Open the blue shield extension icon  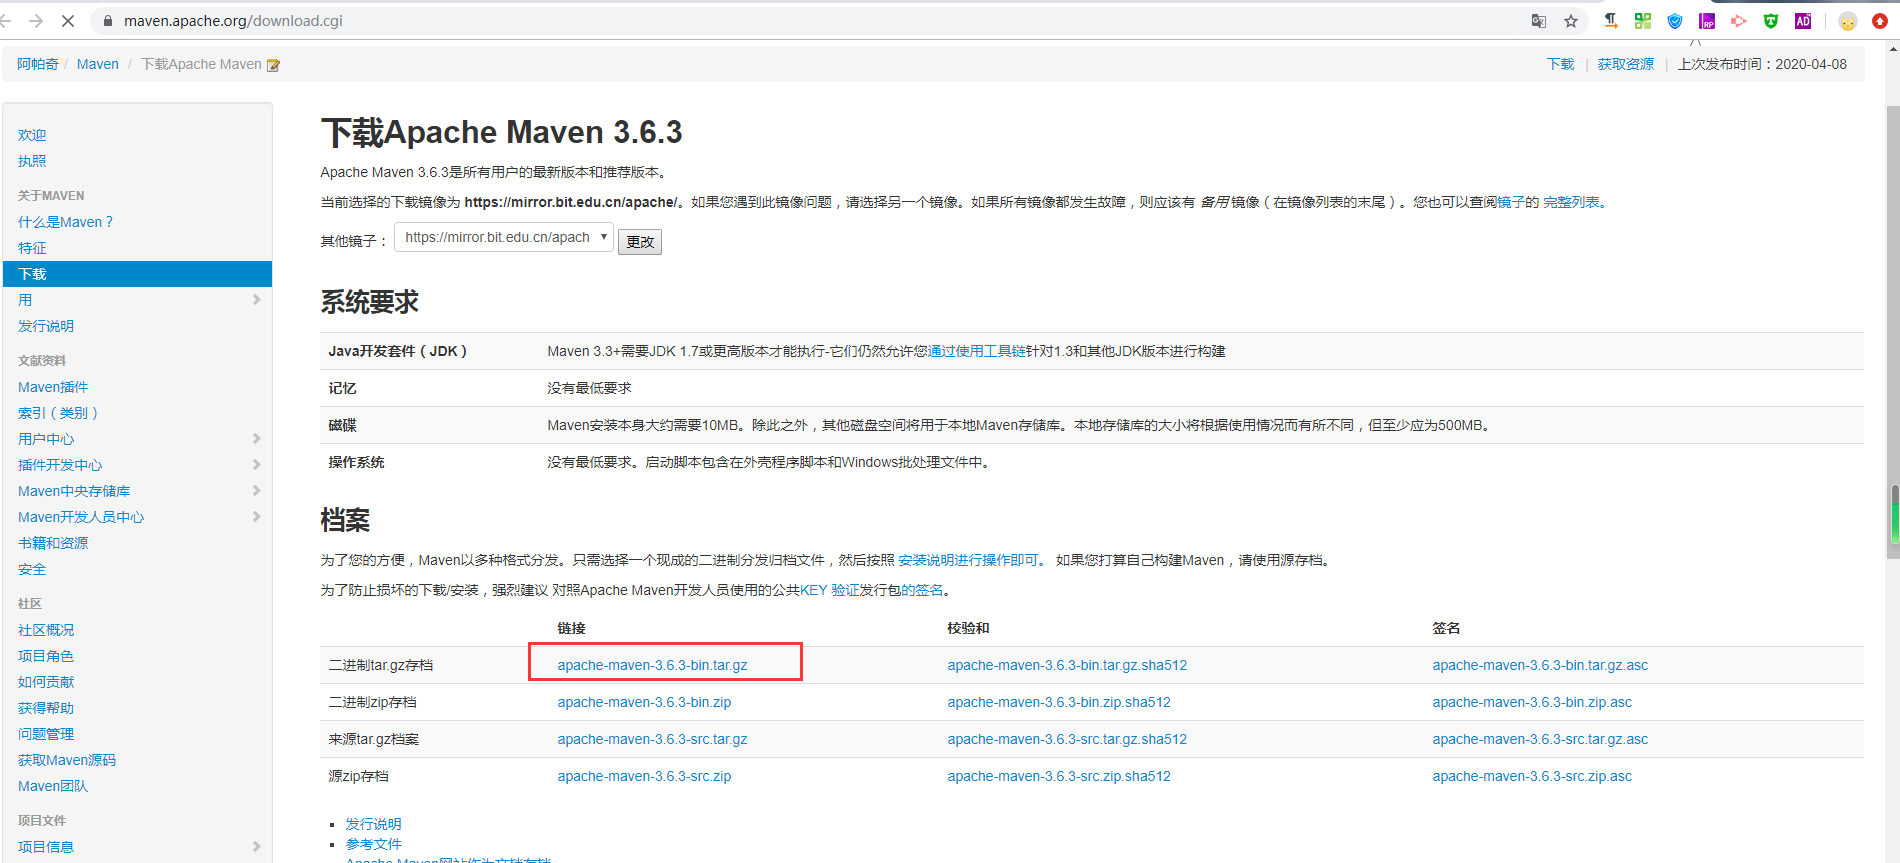(x=1675, y=21)
